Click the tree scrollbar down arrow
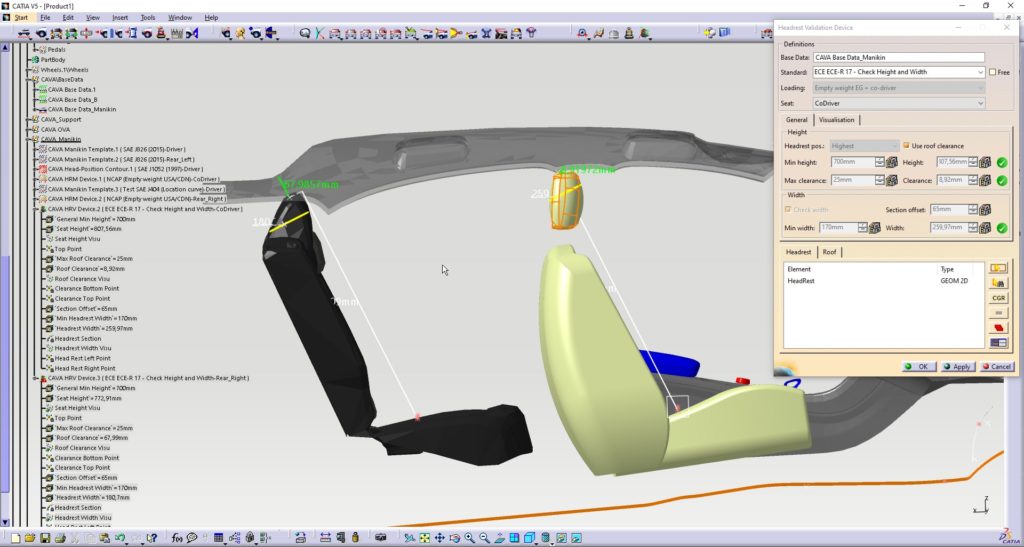 coord(6,522)
